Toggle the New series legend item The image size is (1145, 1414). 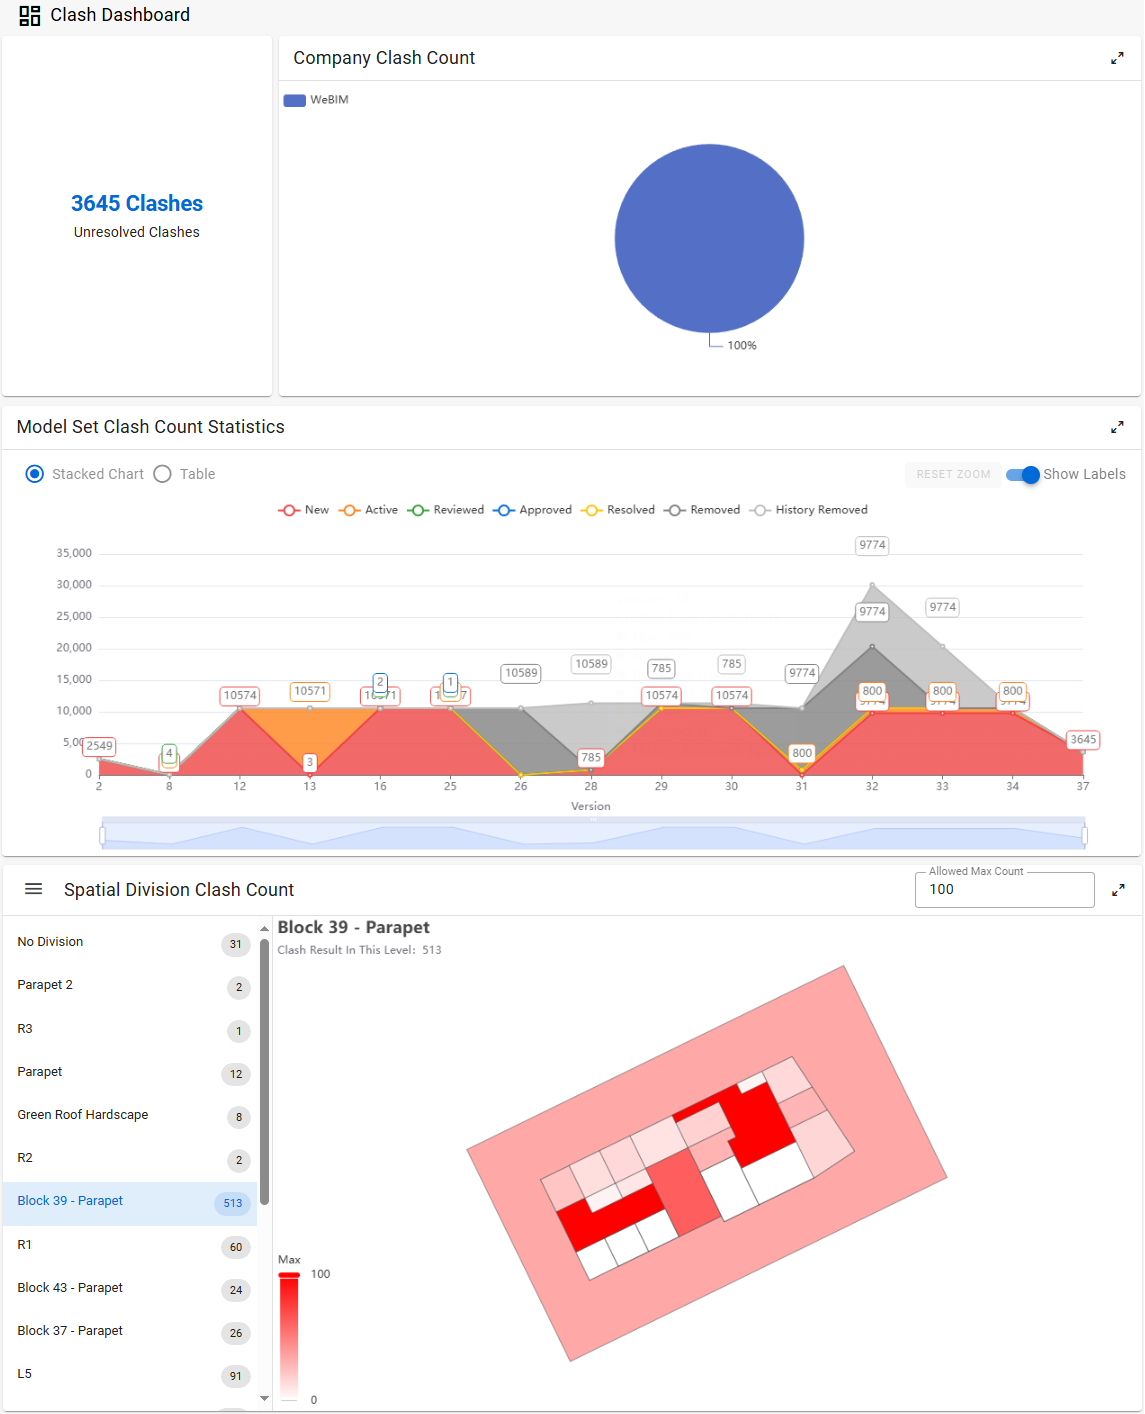click(303, 510)
